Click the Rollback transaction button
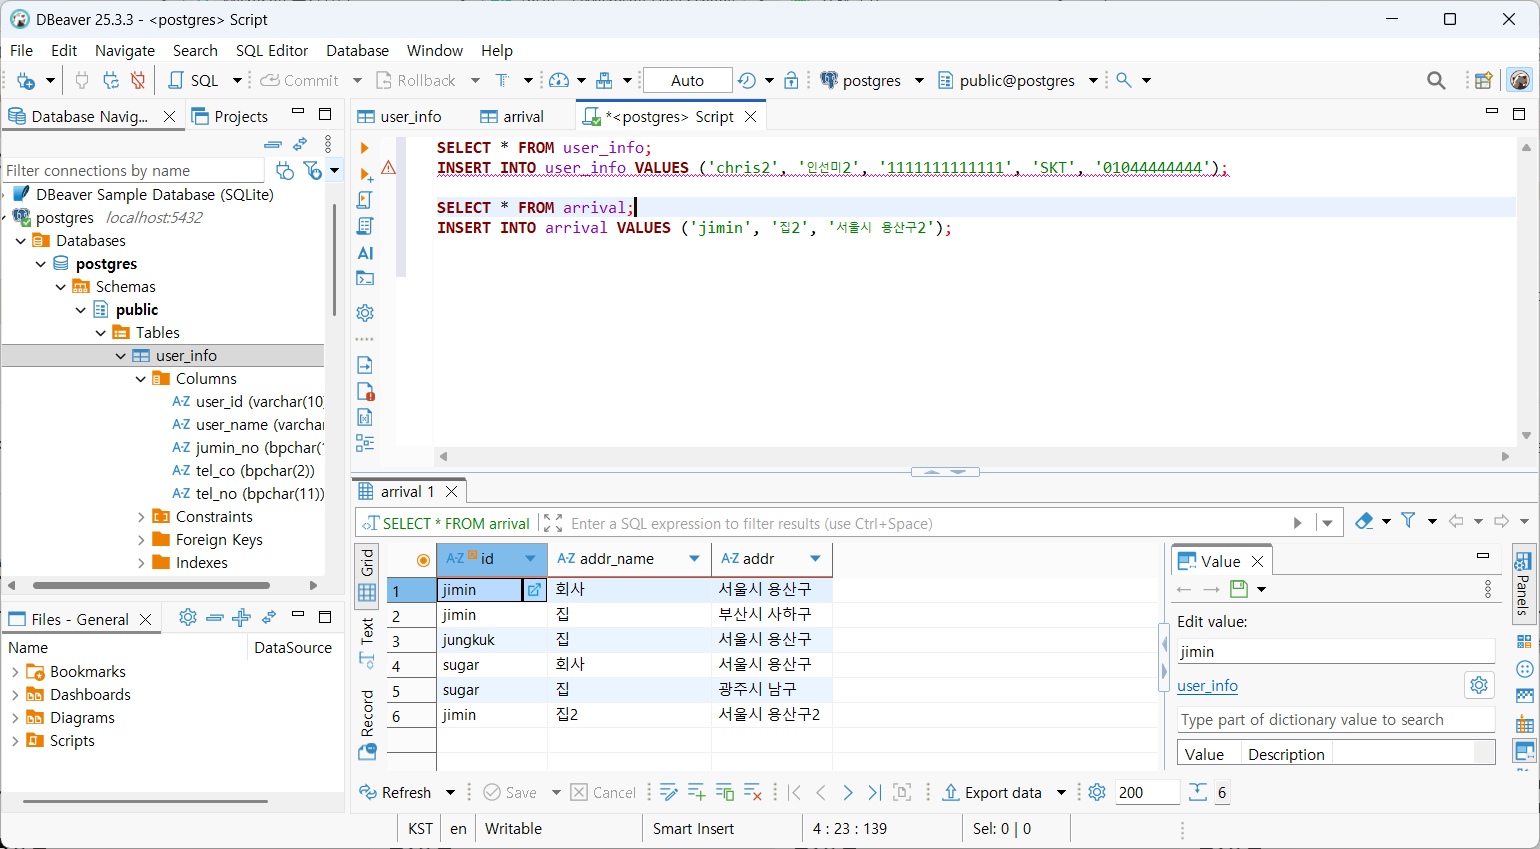The height and width of the screenshot is (849, 1540). 416,80
